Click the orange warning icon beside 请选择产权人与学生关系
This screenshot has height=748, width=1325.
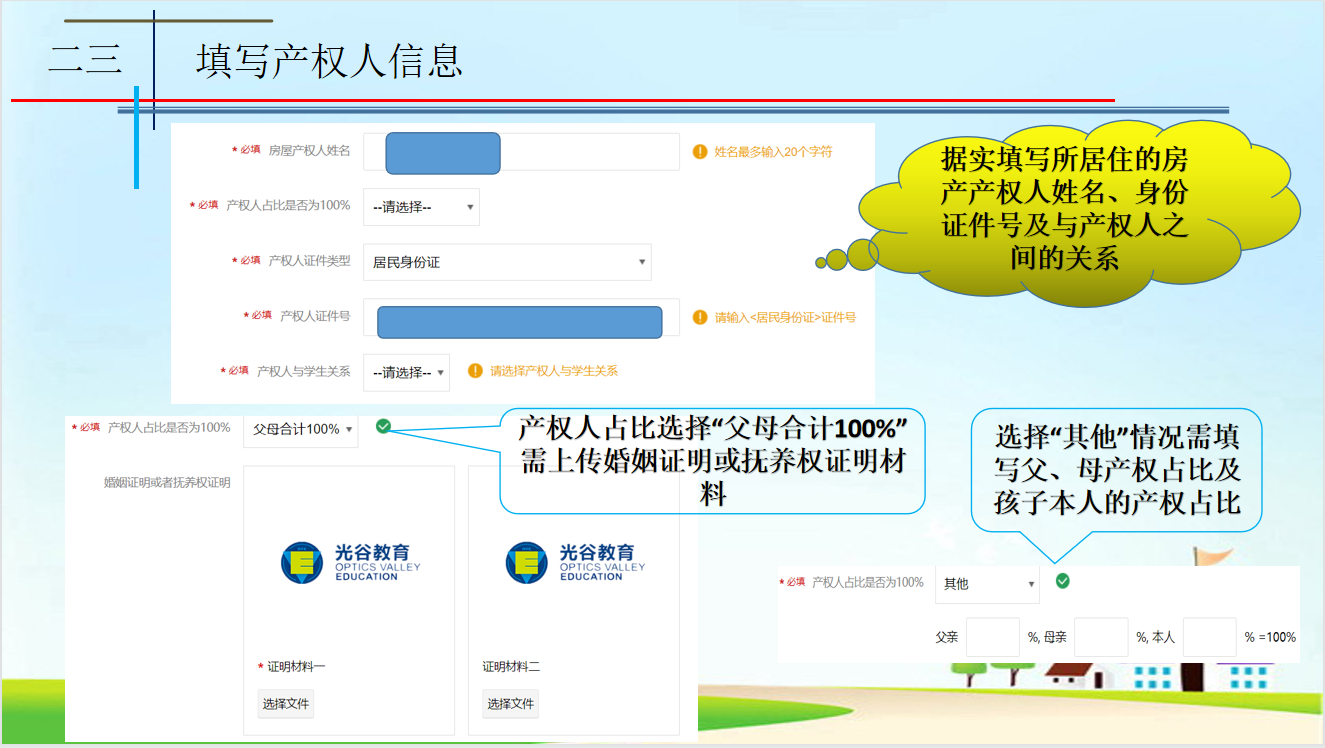(475, 371)
